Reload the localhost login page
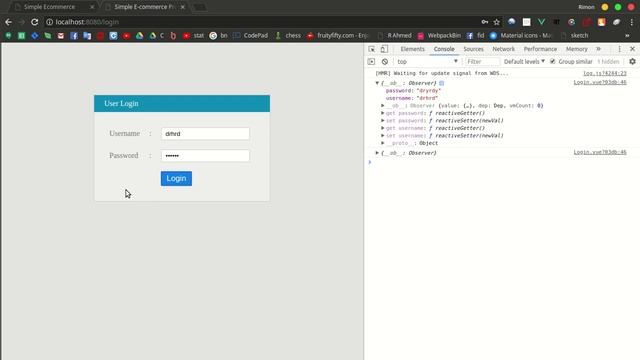The height and width of the screenshot is (360, 640). [35, 22]
